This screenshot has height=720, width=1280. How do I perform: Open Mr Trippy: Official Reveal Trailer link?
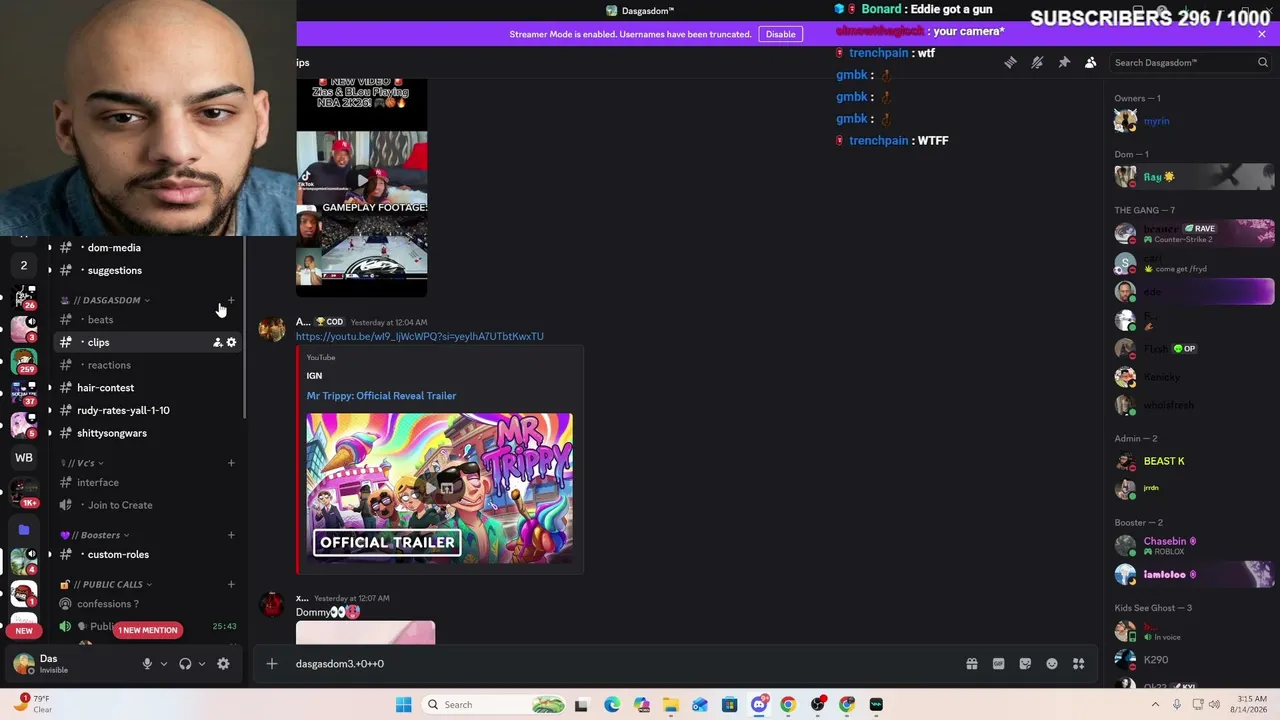(x=381, y=396)
